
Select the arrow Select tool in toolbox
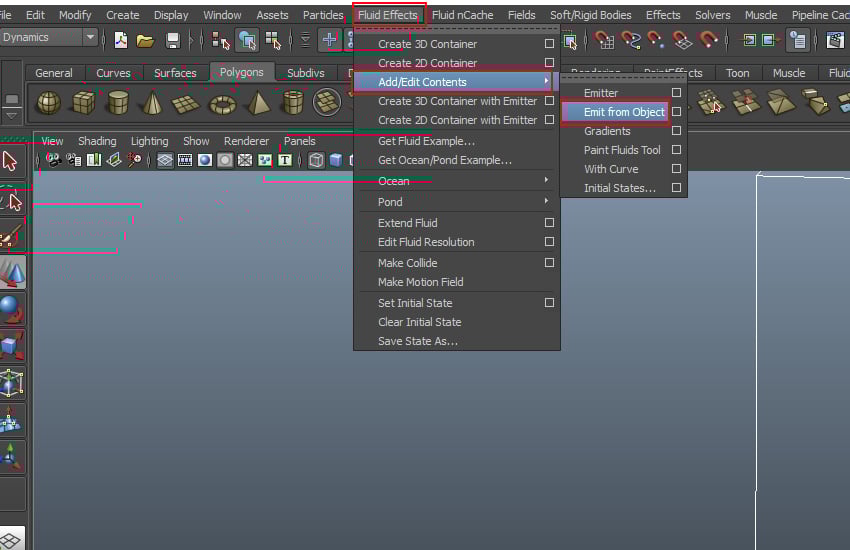[10, 161]
